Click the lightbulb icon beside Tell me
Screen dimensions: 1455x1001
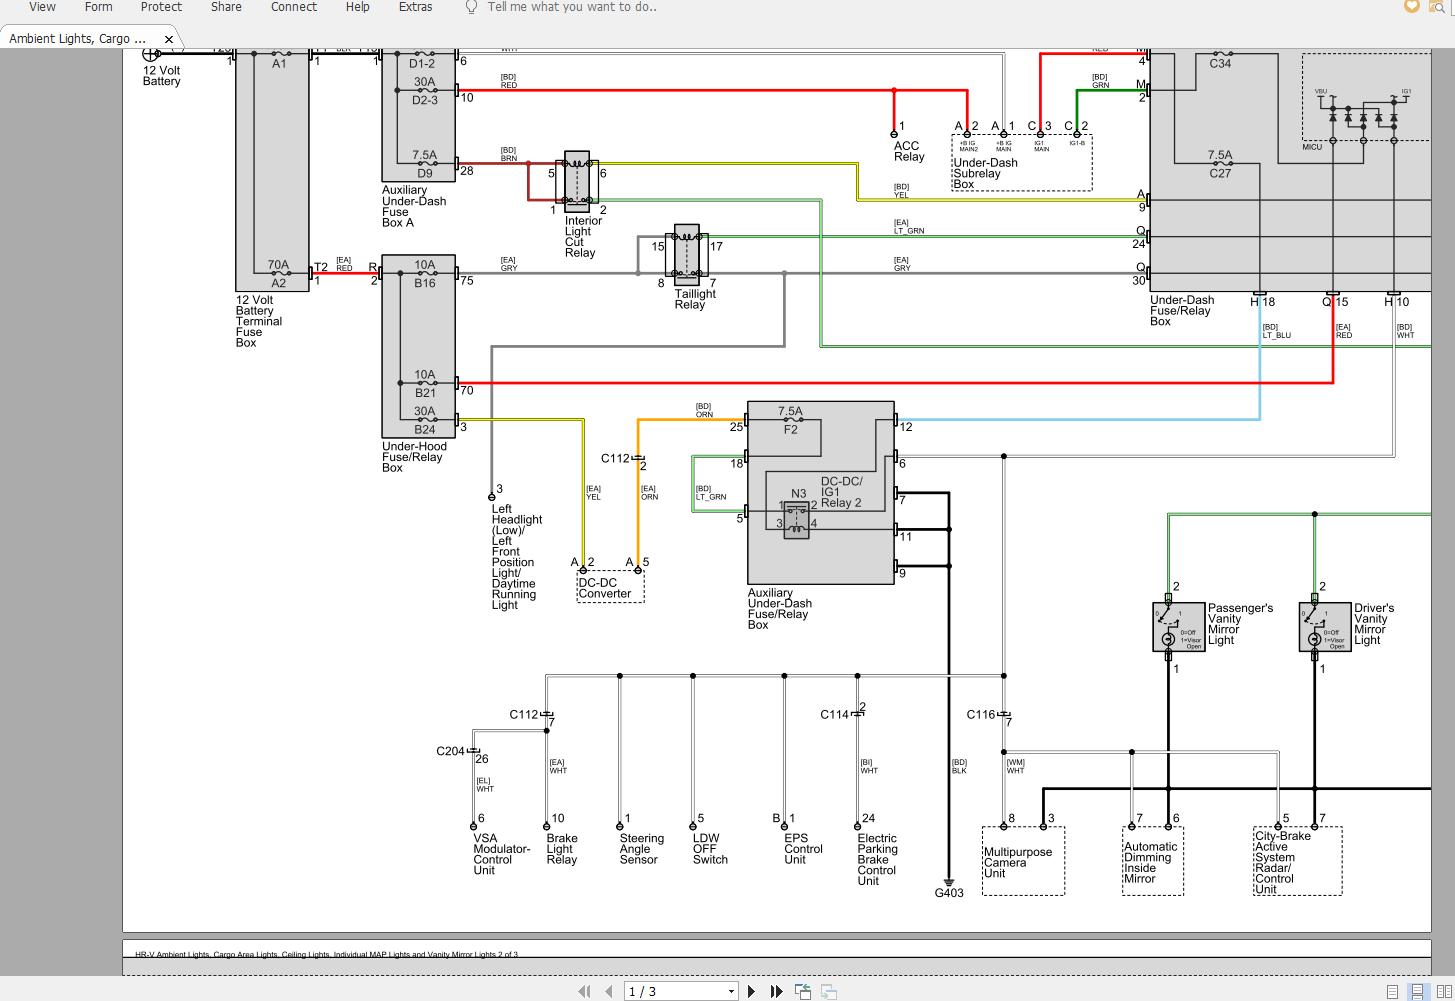(x=471, y=7)
